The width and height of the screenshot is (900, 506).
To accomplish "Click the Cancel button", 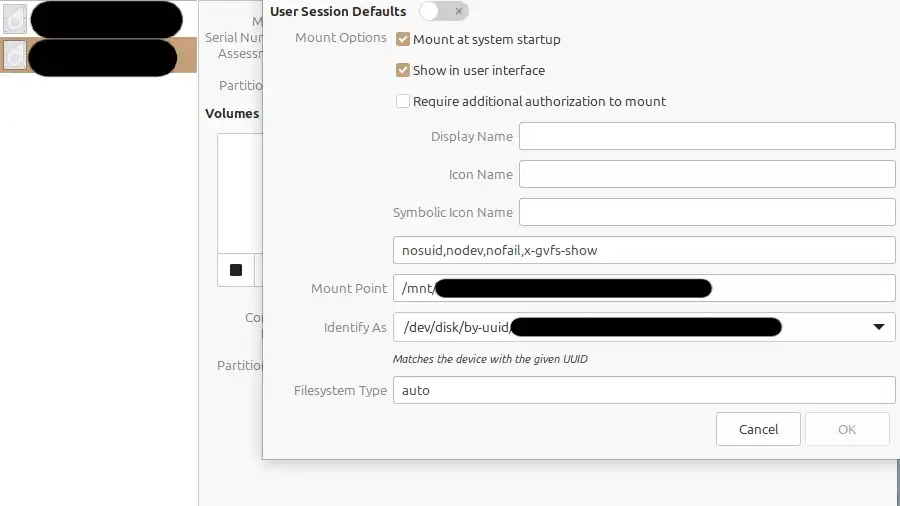I will [x=758, y=429].
